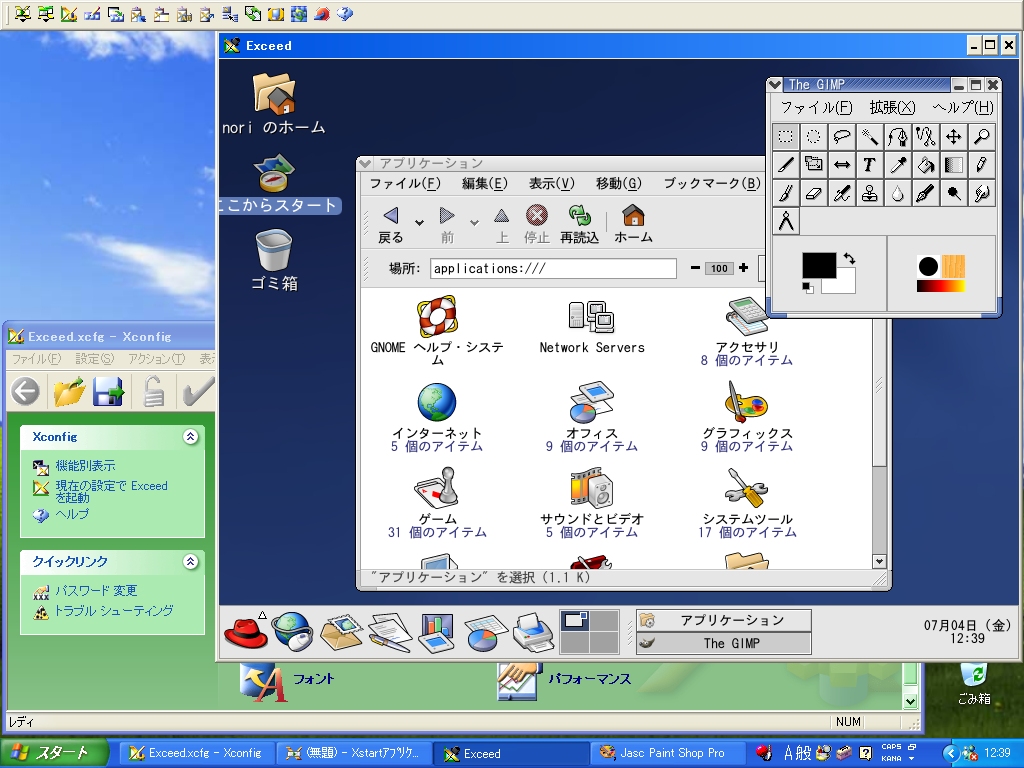This screenshot has width=1024, height=768.
Task: Select the Intelligent Scissors tool
Action: [x=926, y=136]
